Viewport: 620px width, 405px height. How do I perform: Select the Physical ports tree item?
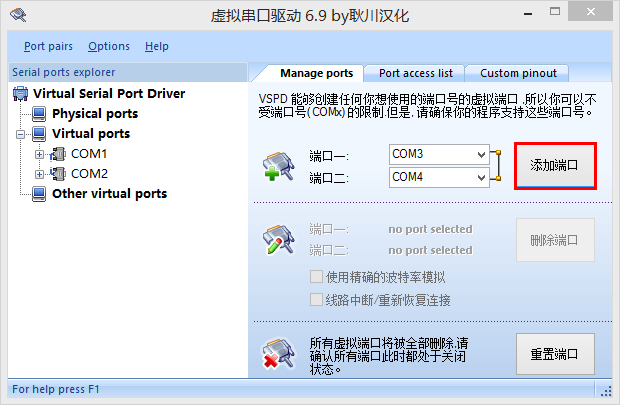(x=95, y=114)
